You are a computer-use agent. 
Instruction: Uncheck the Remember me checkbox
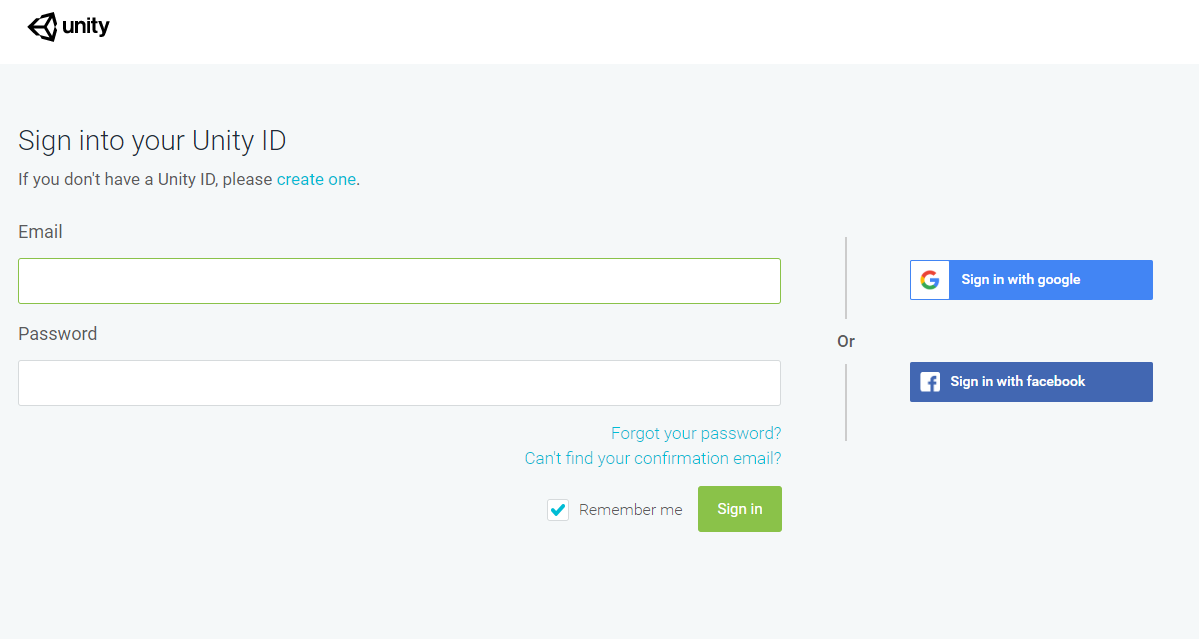(x=558, y=510)
